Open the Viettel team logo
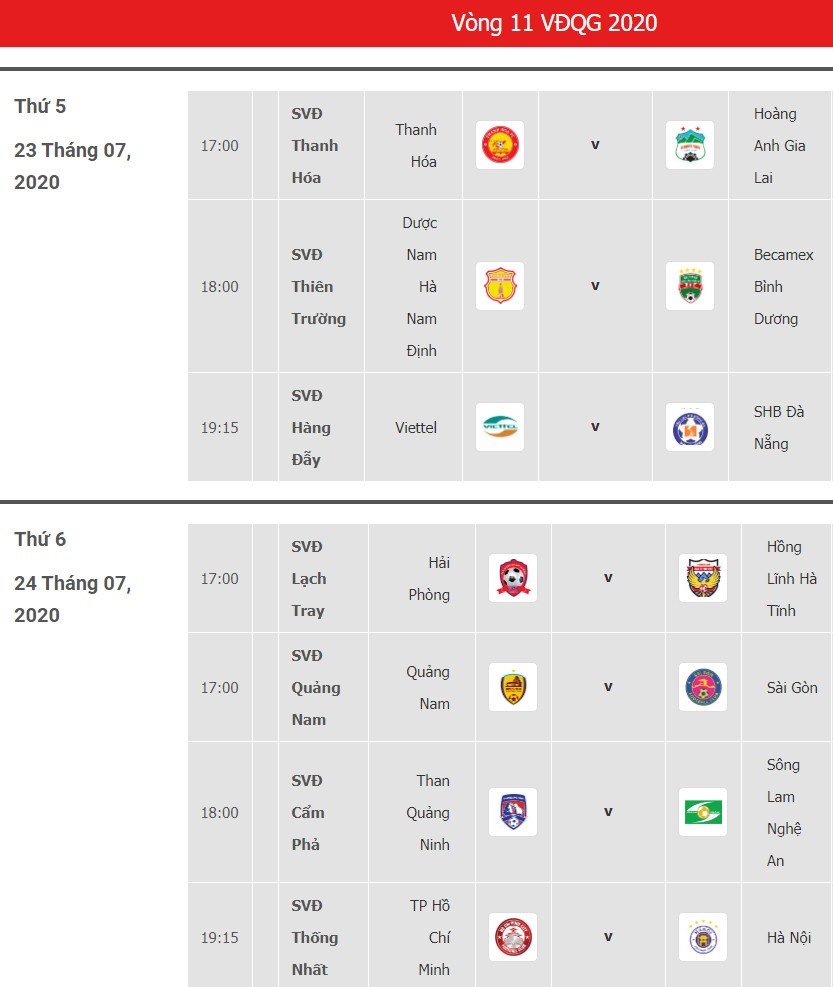Viewport: 833px width, 987px height. pyautogui.click(x=500, y=427)
